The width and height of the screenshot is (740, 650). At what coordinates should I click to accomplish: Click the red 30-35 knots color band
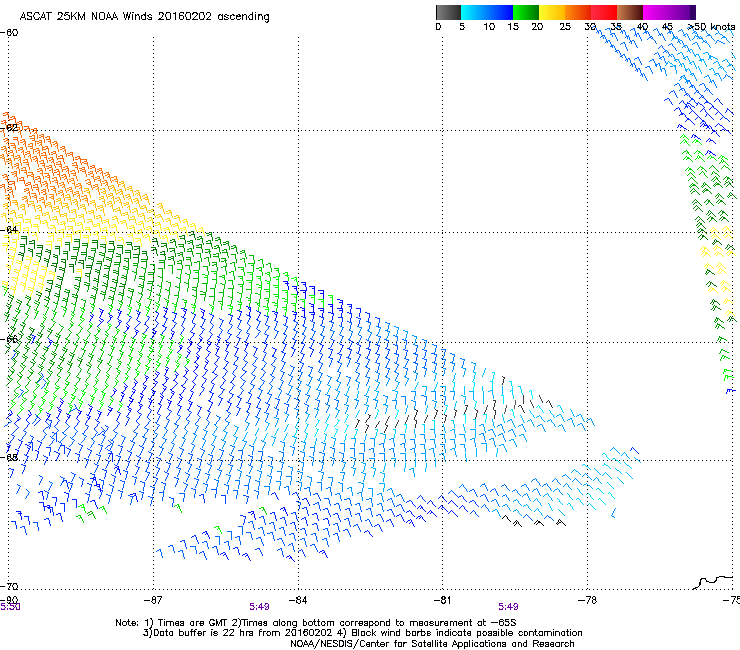[x=604, y=12]
